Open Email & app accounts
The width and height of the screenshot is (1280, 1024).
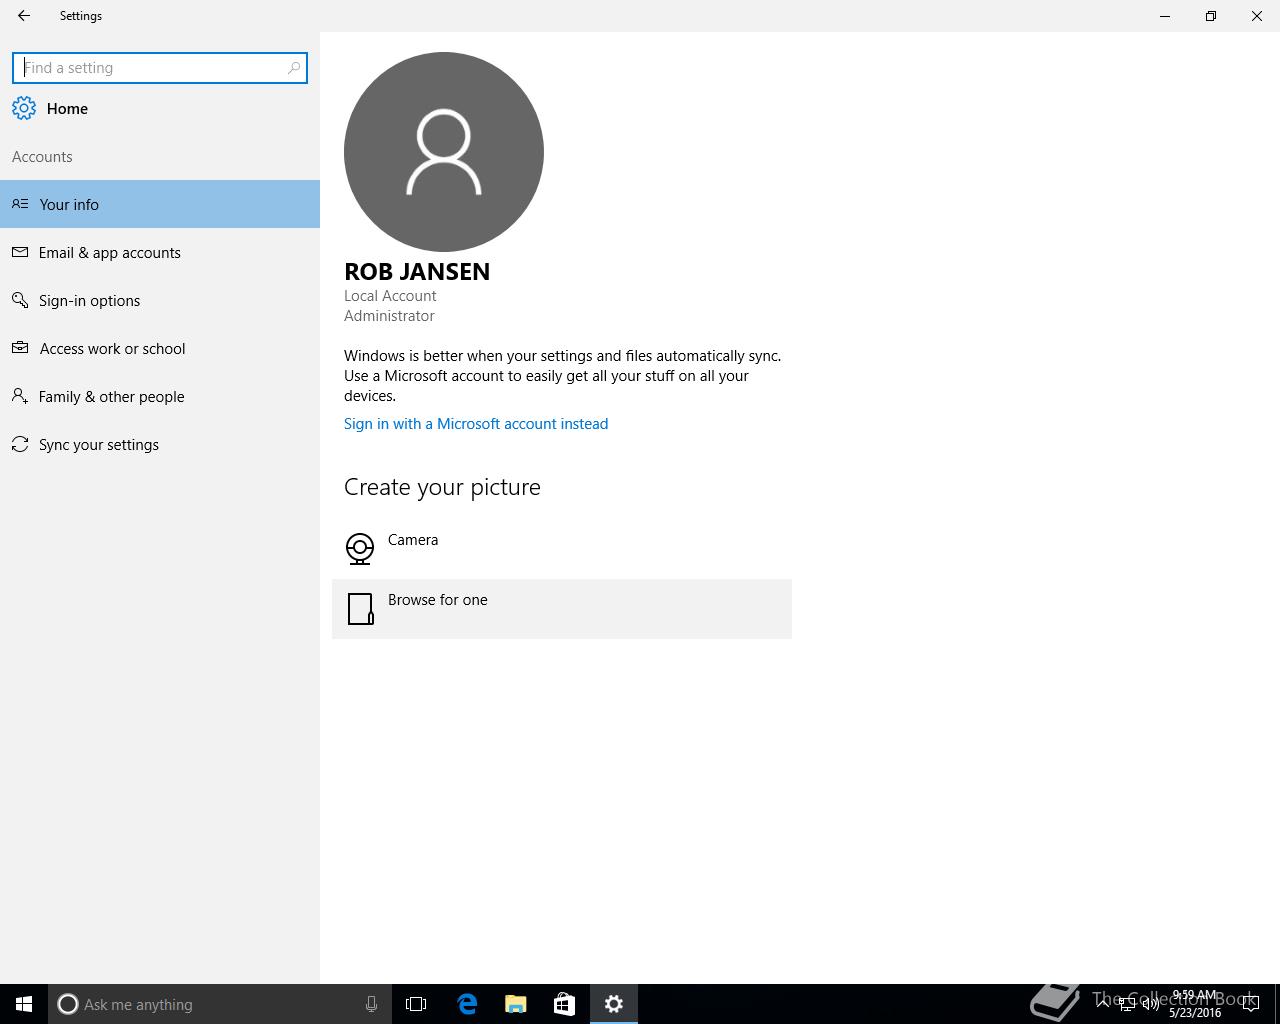point(160,252)
